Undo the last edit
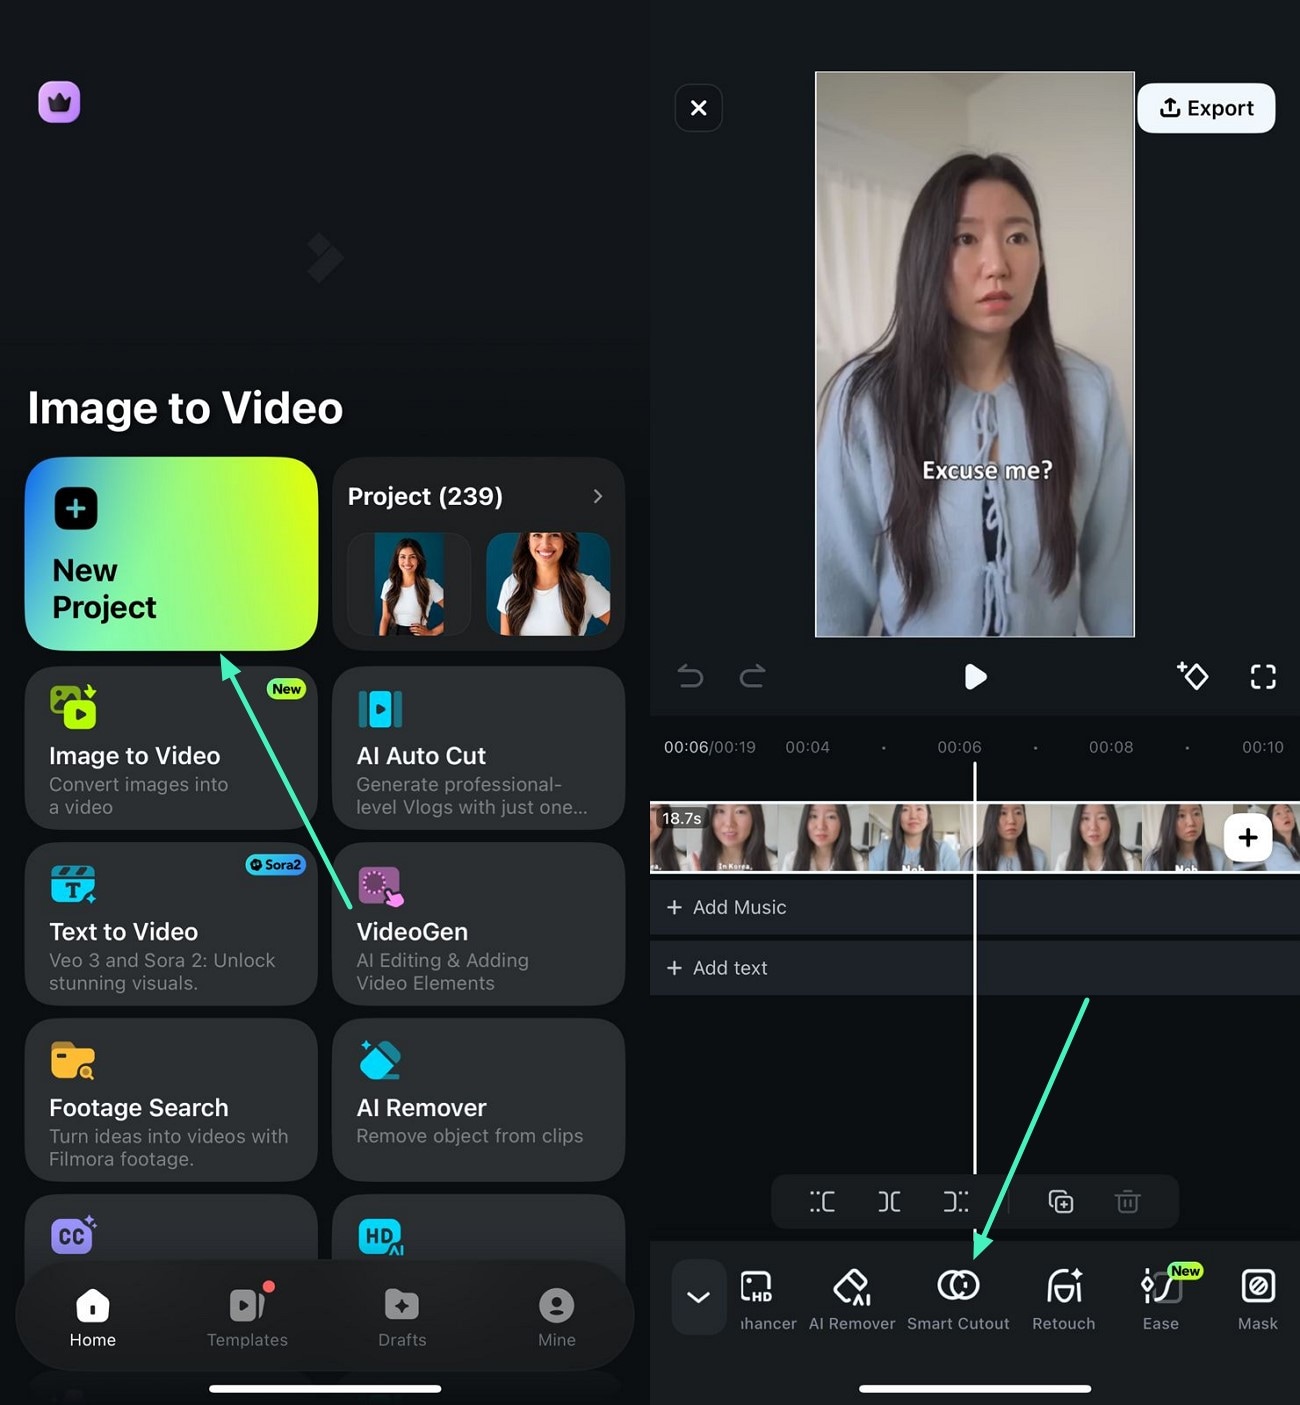This screenshot has width=1300, height=1405. (x=690, y=676)
